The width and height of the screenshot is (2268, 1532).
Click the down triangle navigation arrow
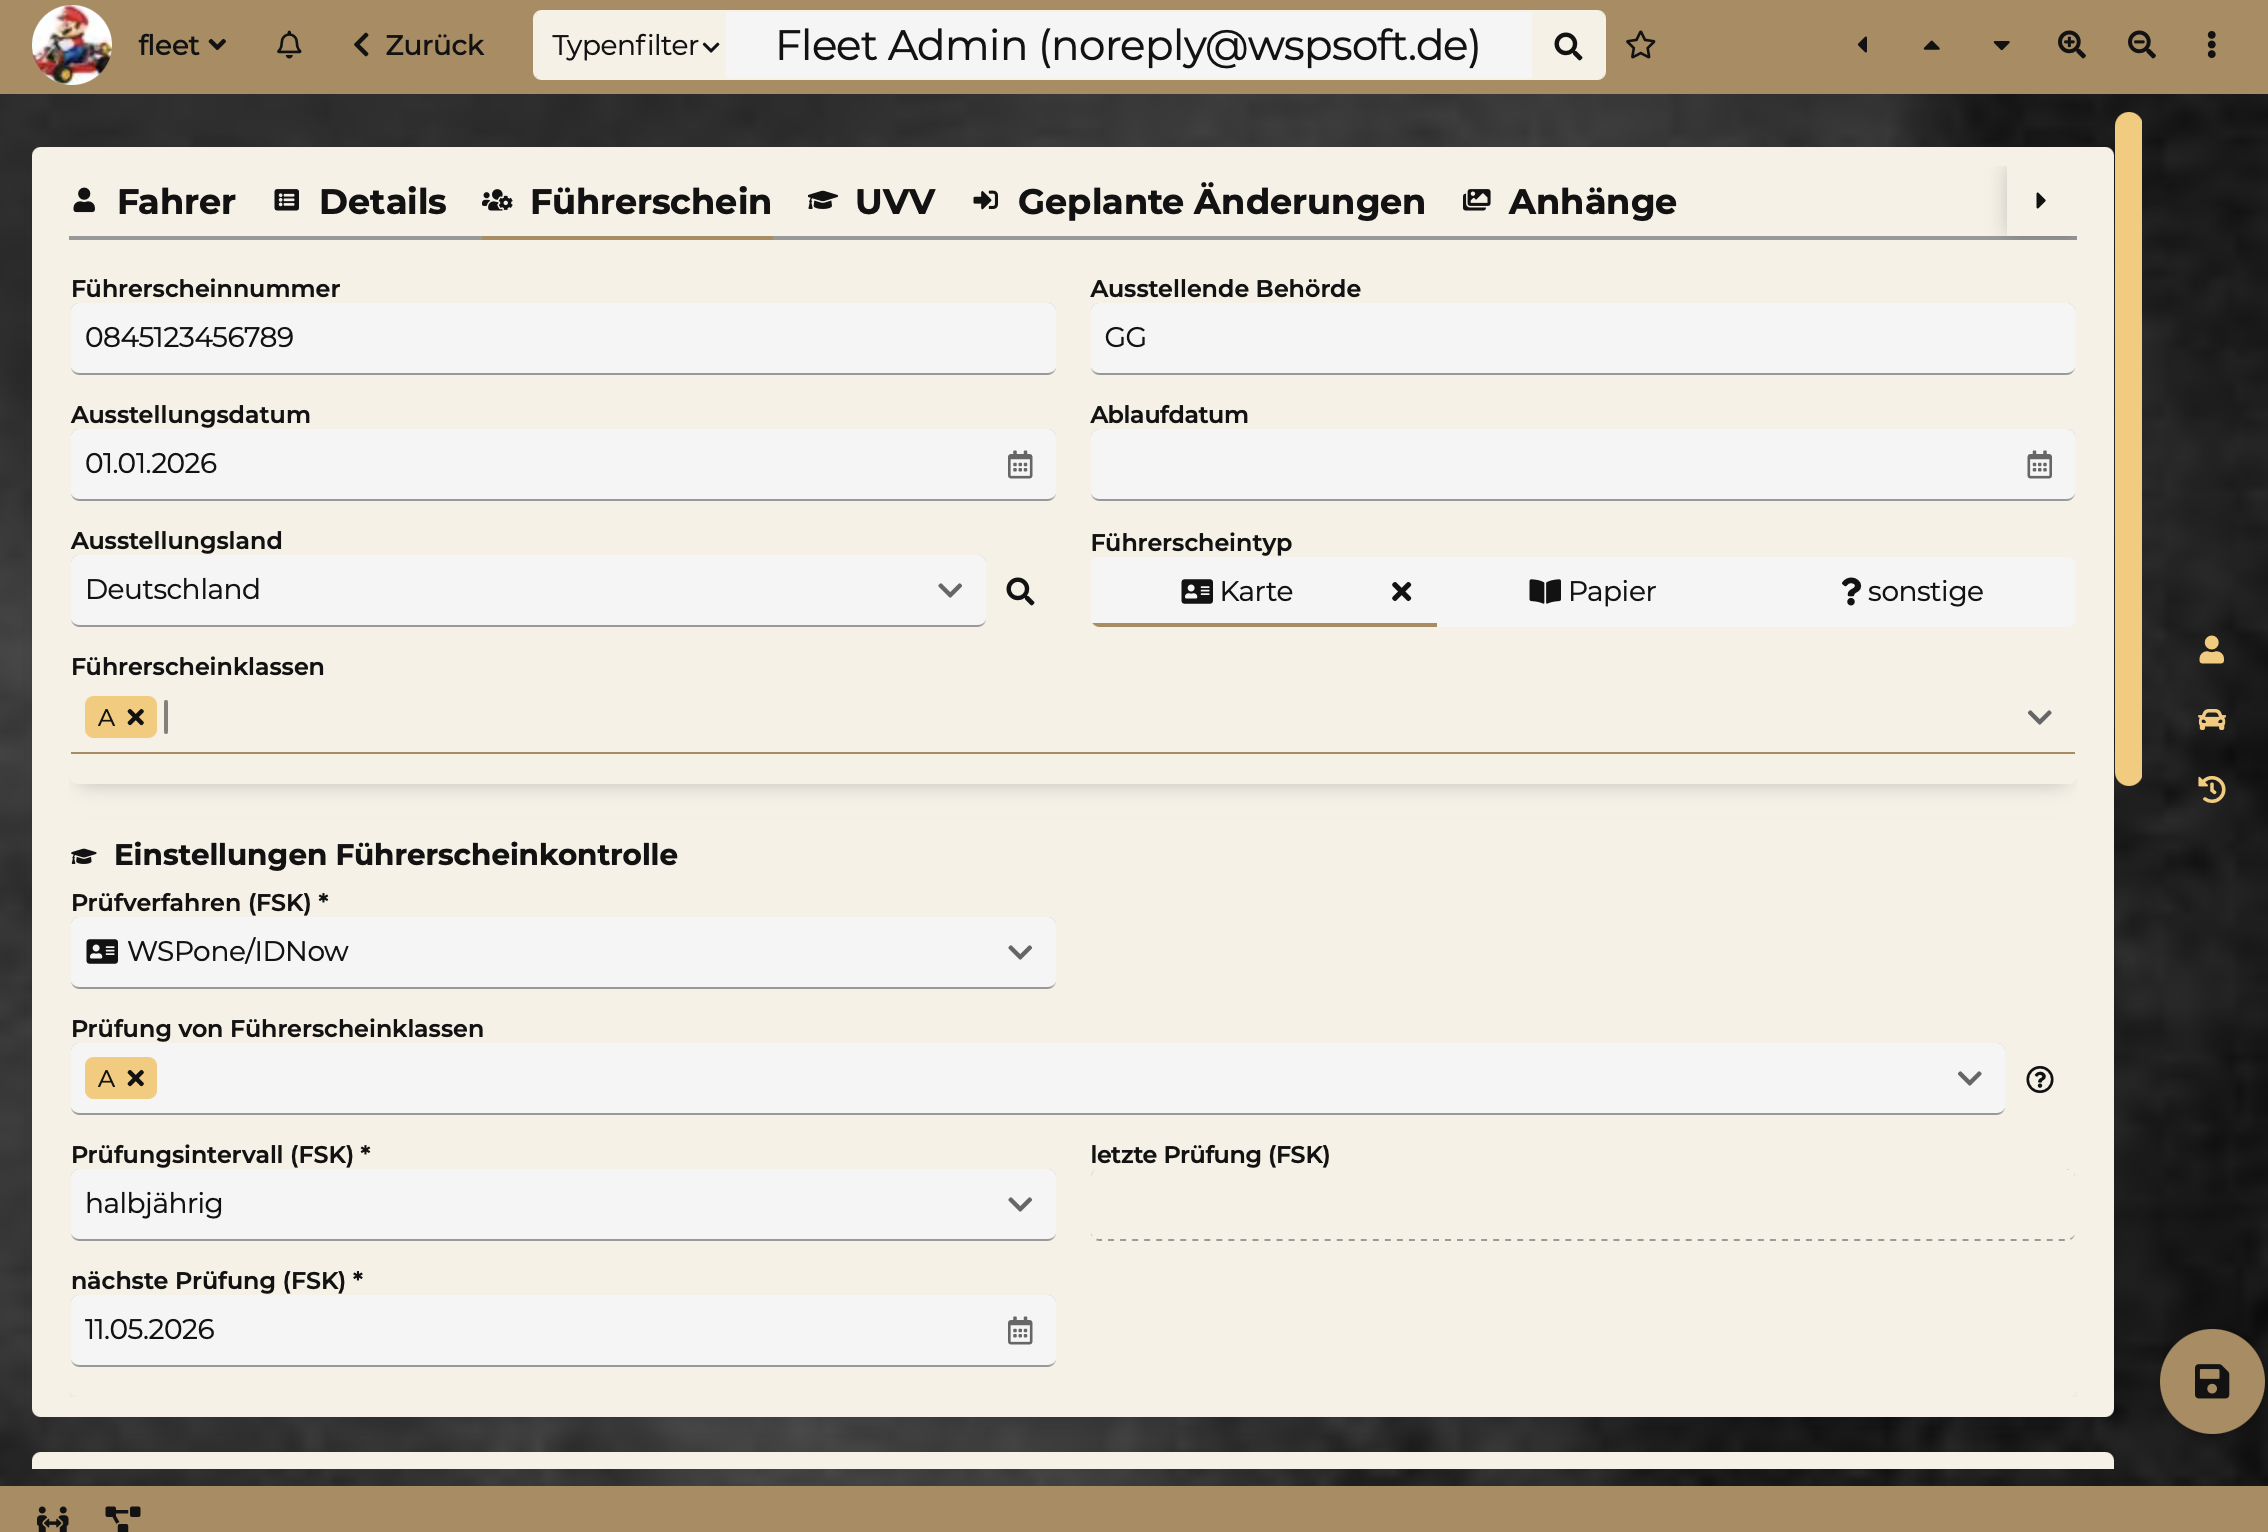coord(2001,45)
